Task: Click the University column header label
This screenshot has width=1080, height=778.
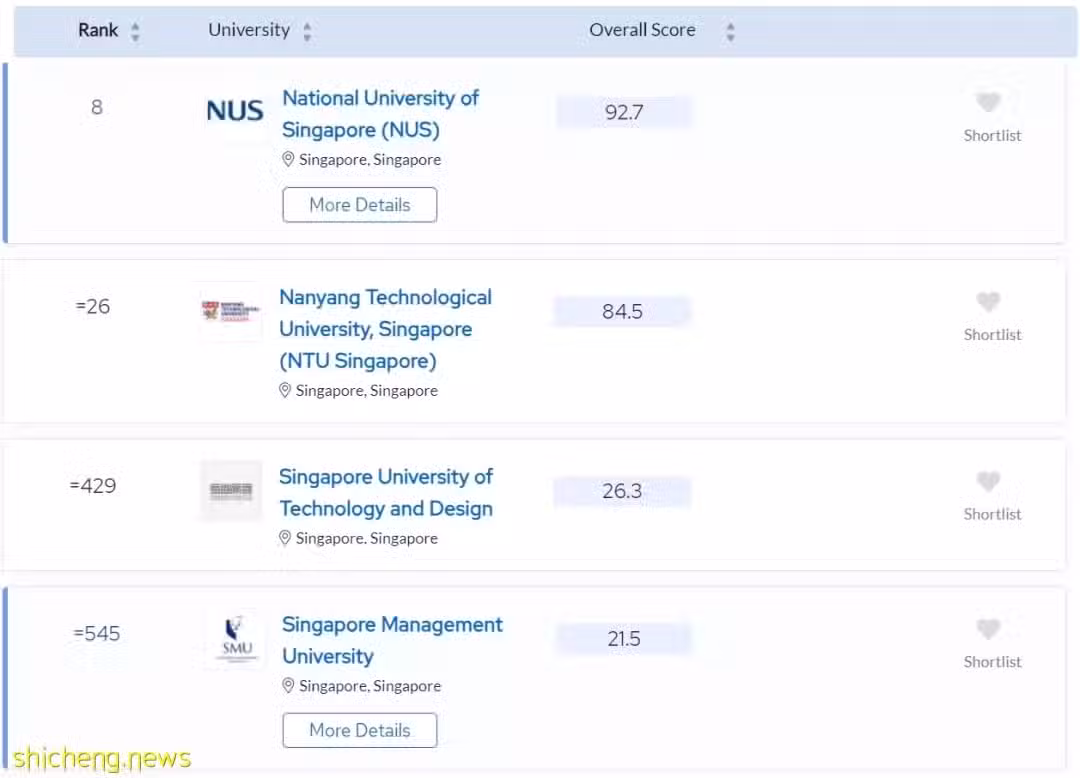Action: point(249,30)
